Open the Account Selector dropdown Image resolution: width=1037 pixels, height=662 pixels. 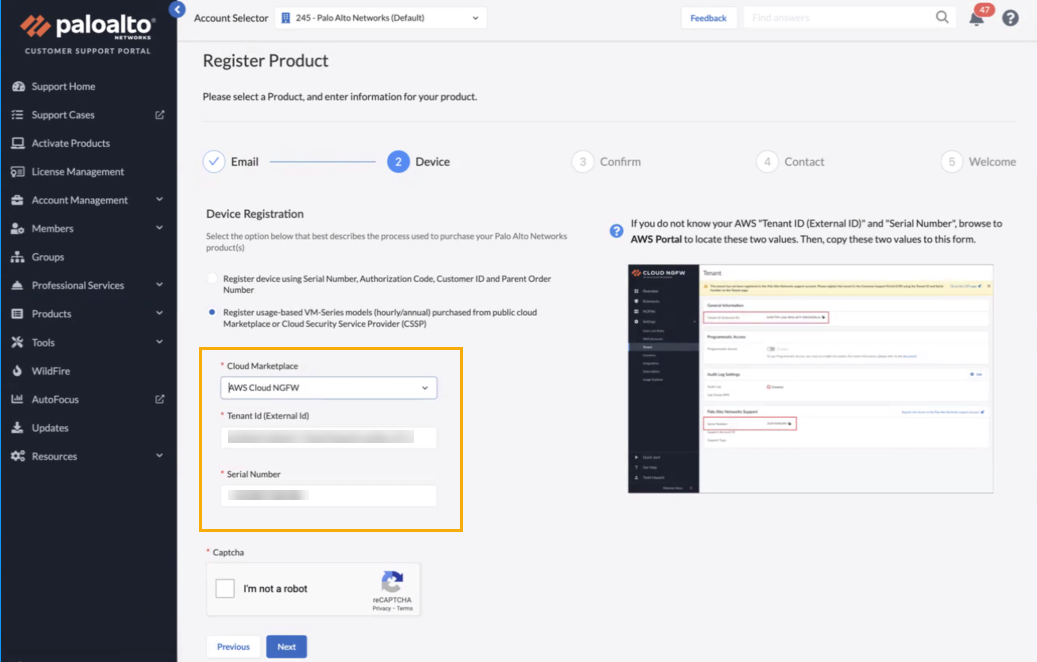[380, 18]
